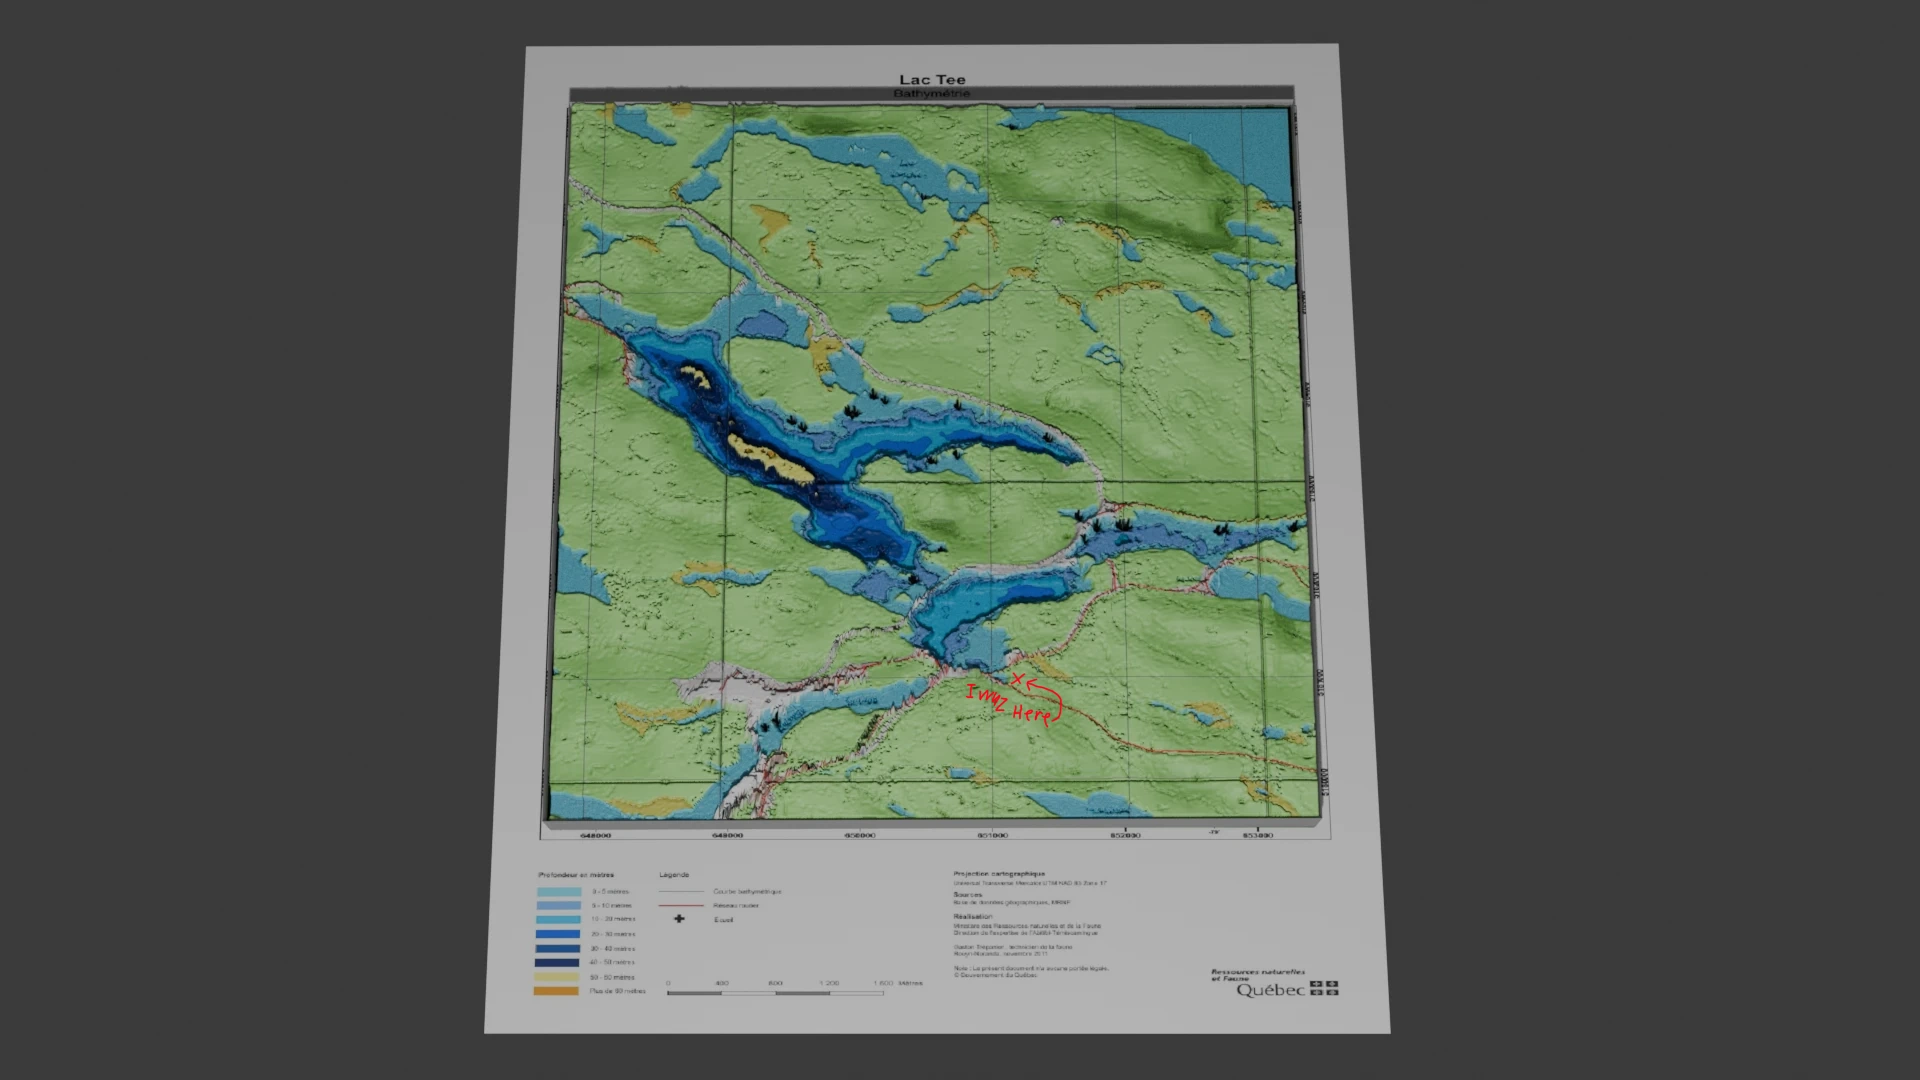Click the Ressources naturelles et Faune text
Screen dimensions: 1920x1080
tap(1257, 975)
